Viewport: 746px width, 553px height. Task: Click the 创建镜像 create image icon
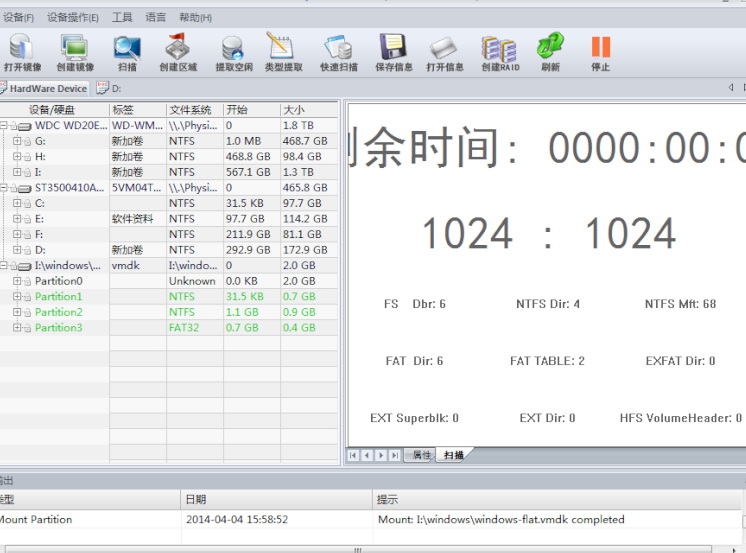(75, 52)
